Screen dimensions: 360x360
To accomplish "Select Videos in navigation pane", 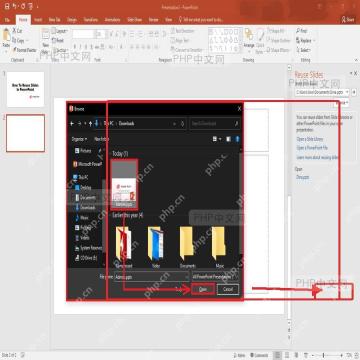I will click(82, 238).
